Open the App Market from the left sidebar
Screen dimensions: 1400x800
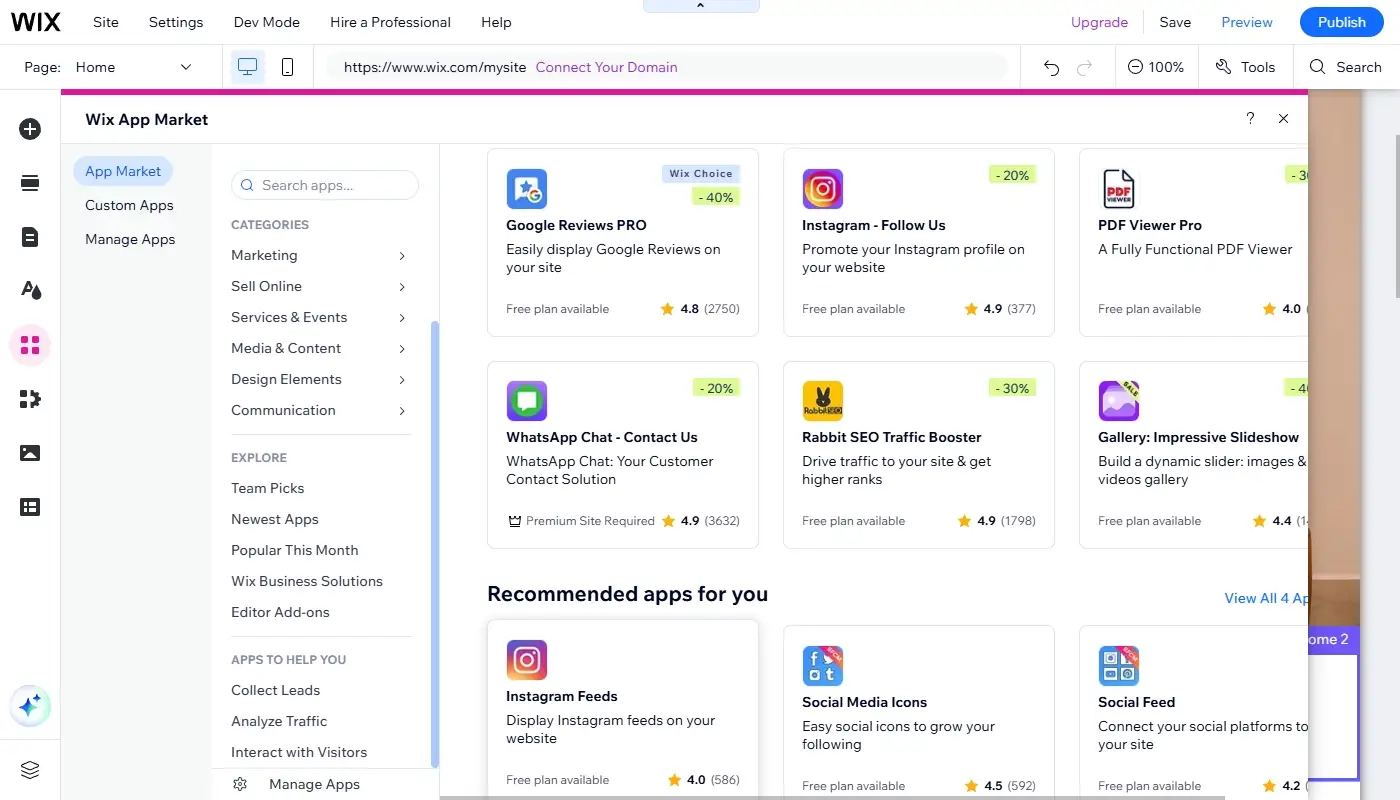click(x=30, y=344)
